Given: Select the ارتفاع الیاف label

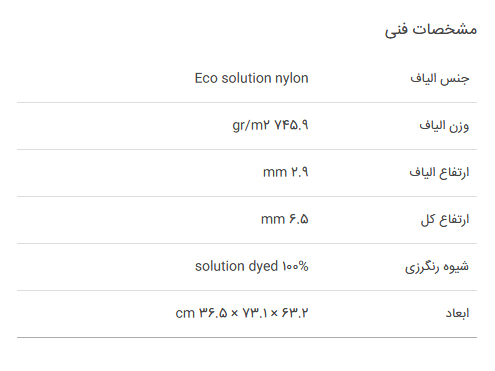Looking at the screenshot, I should [x=439, y=172].
